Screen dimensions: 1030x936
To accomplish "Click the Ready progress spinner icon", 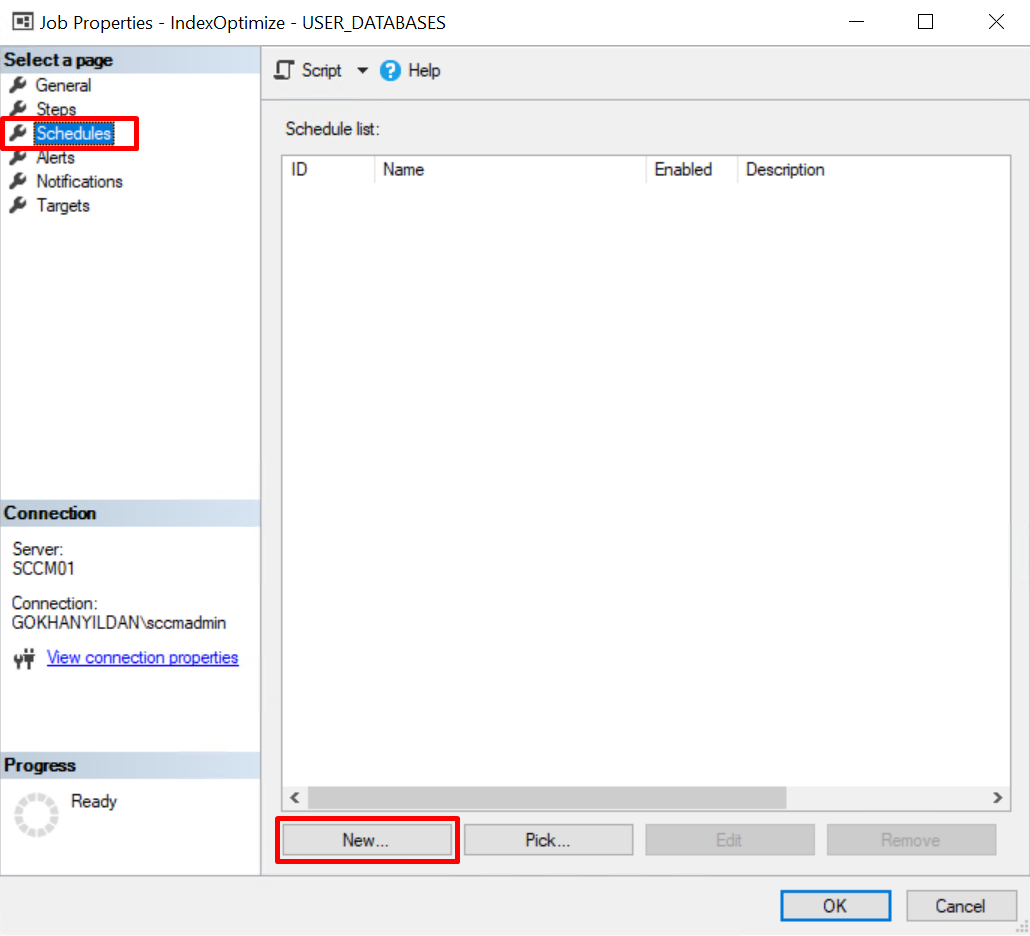I will pyautogui.click(x=36, y=814).
